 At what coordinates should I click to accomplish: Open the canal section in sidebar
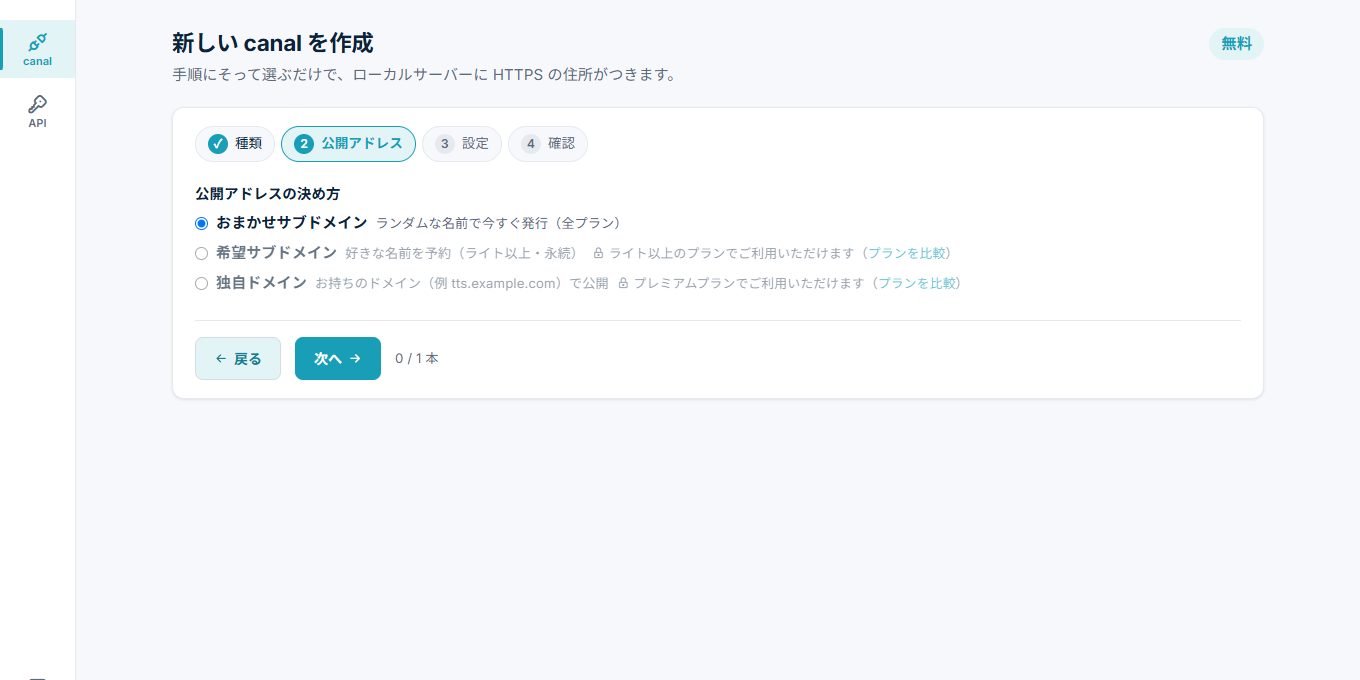37,49
